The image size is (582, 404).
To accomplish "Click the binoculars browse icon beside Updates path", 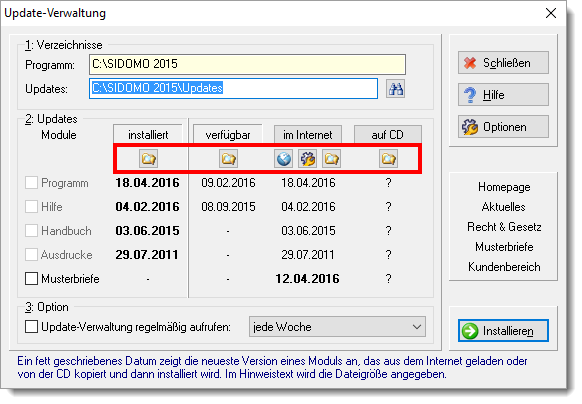I will click(395, 89).
